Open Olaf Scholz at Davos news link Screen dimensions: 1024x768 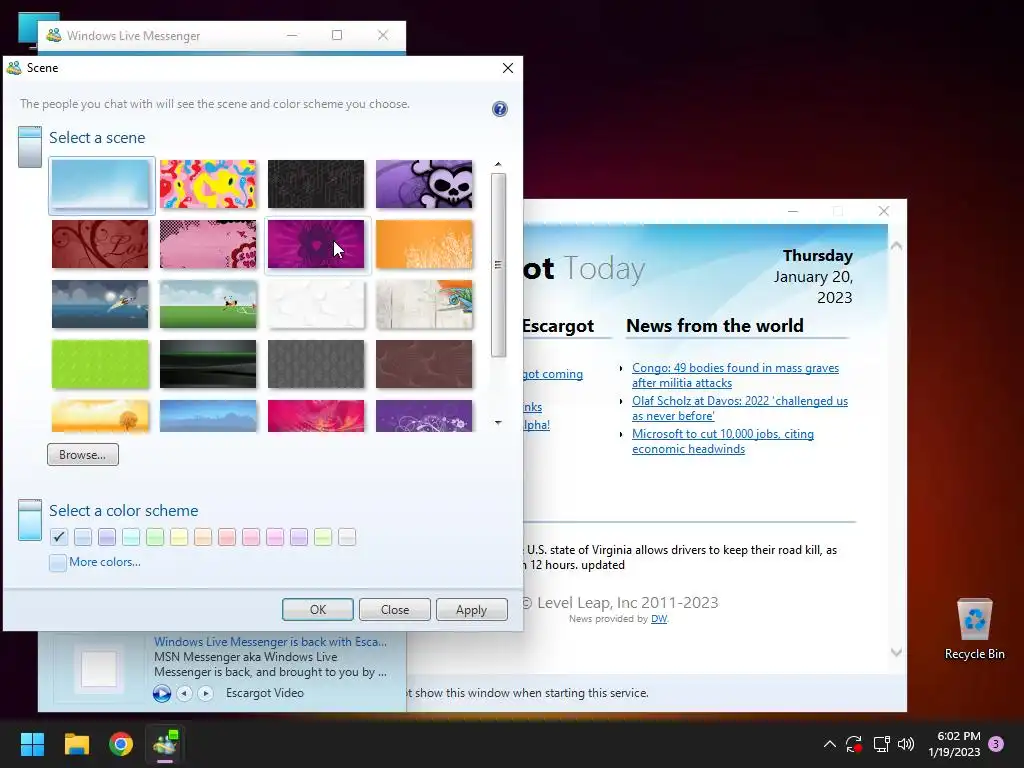(740, 408)
